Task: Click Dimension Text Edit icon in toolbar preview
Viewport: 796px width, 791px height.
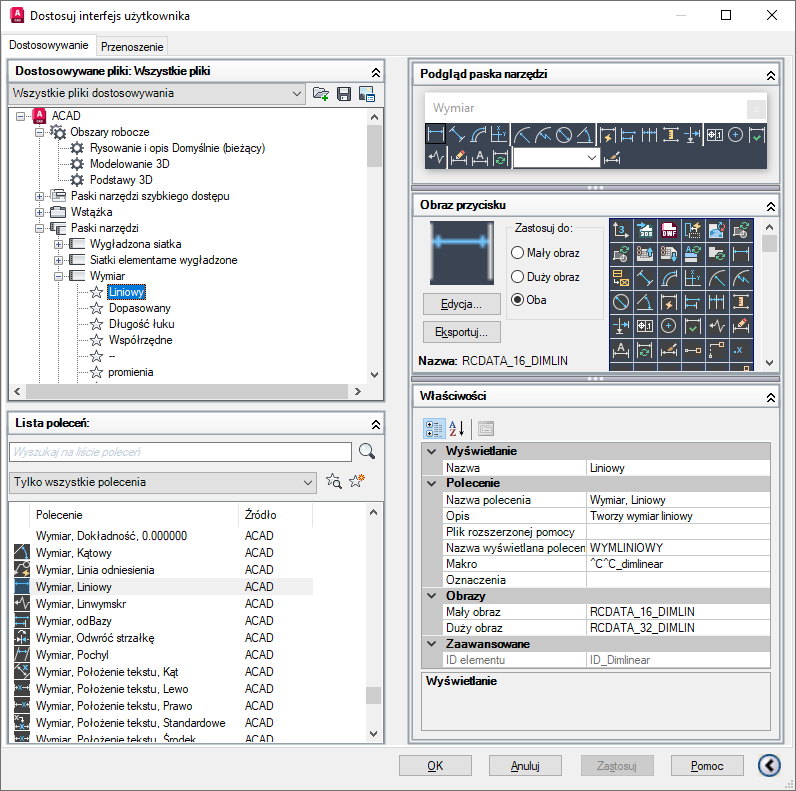Action: tap(479, 158)
